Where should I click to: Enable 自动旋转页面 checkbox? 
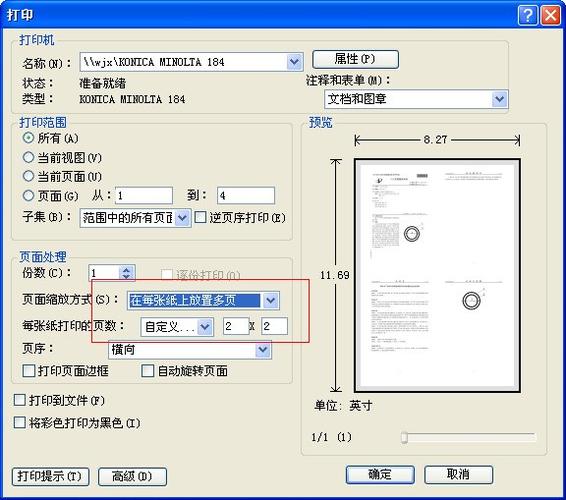pyautogui.click(x=148, y=371)
